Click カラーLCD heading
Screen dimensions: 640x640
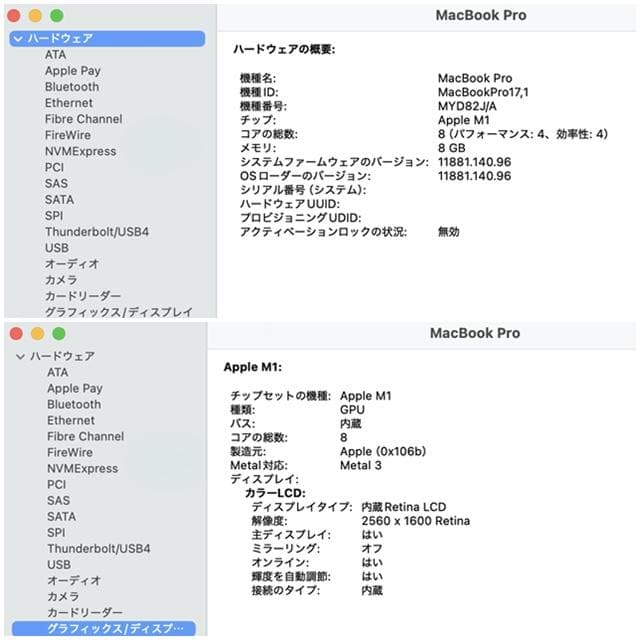pos(275,493)
